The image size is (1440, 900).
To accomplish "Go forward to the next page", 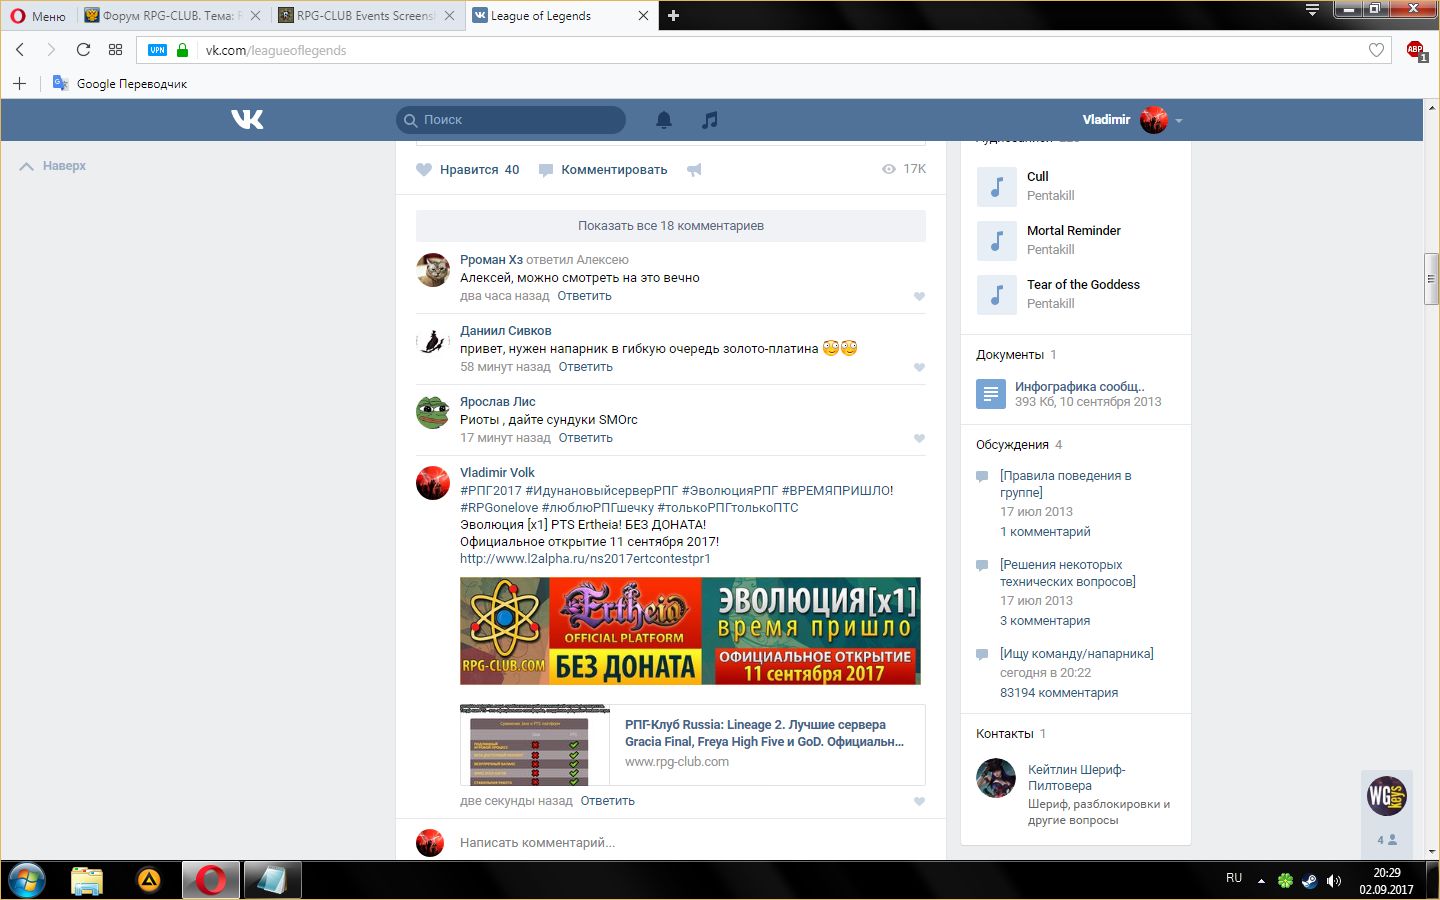I will point(51,50).
